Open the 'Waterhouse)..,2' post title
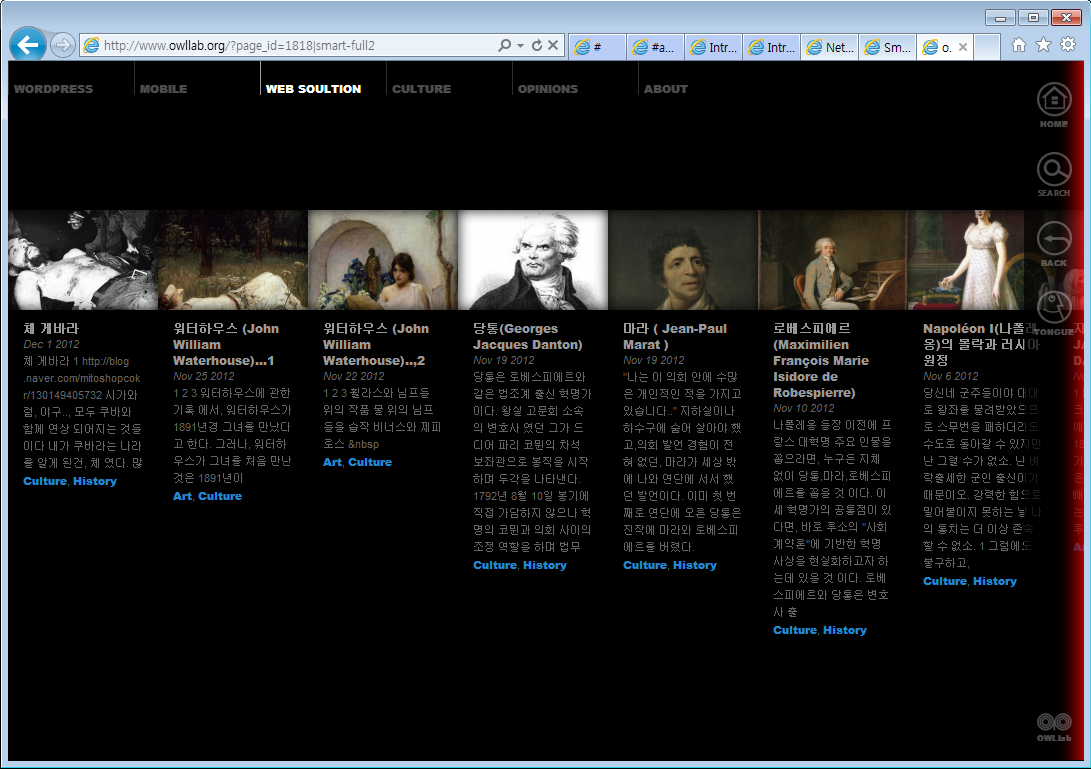 click(376, 344)
